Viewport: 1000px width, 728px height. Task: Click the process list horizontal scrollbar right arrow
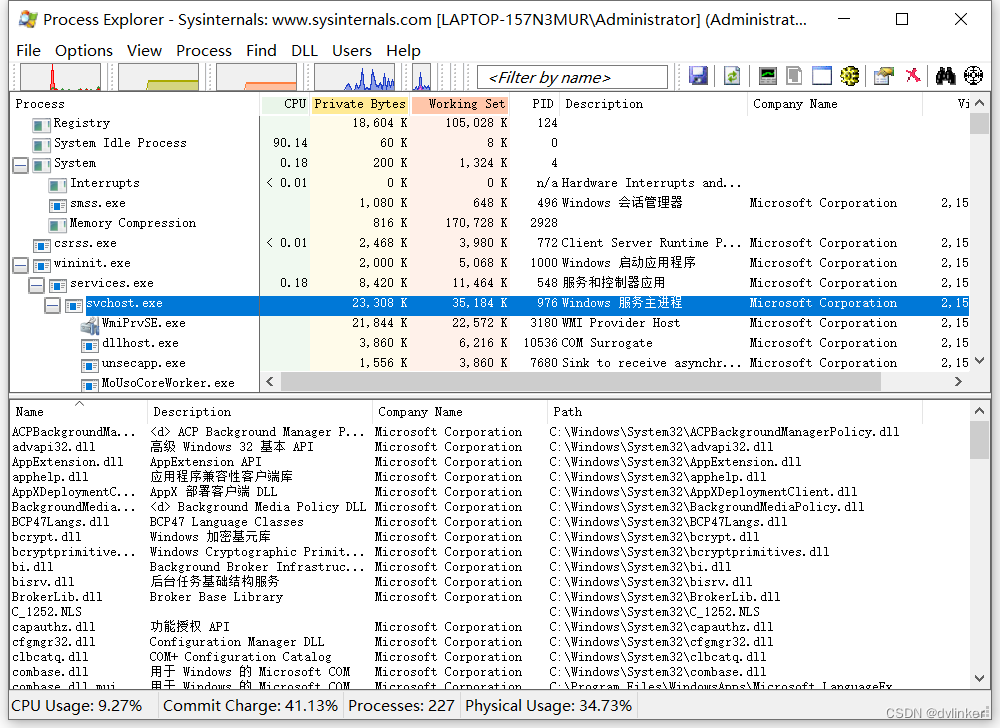click(958, 381)
